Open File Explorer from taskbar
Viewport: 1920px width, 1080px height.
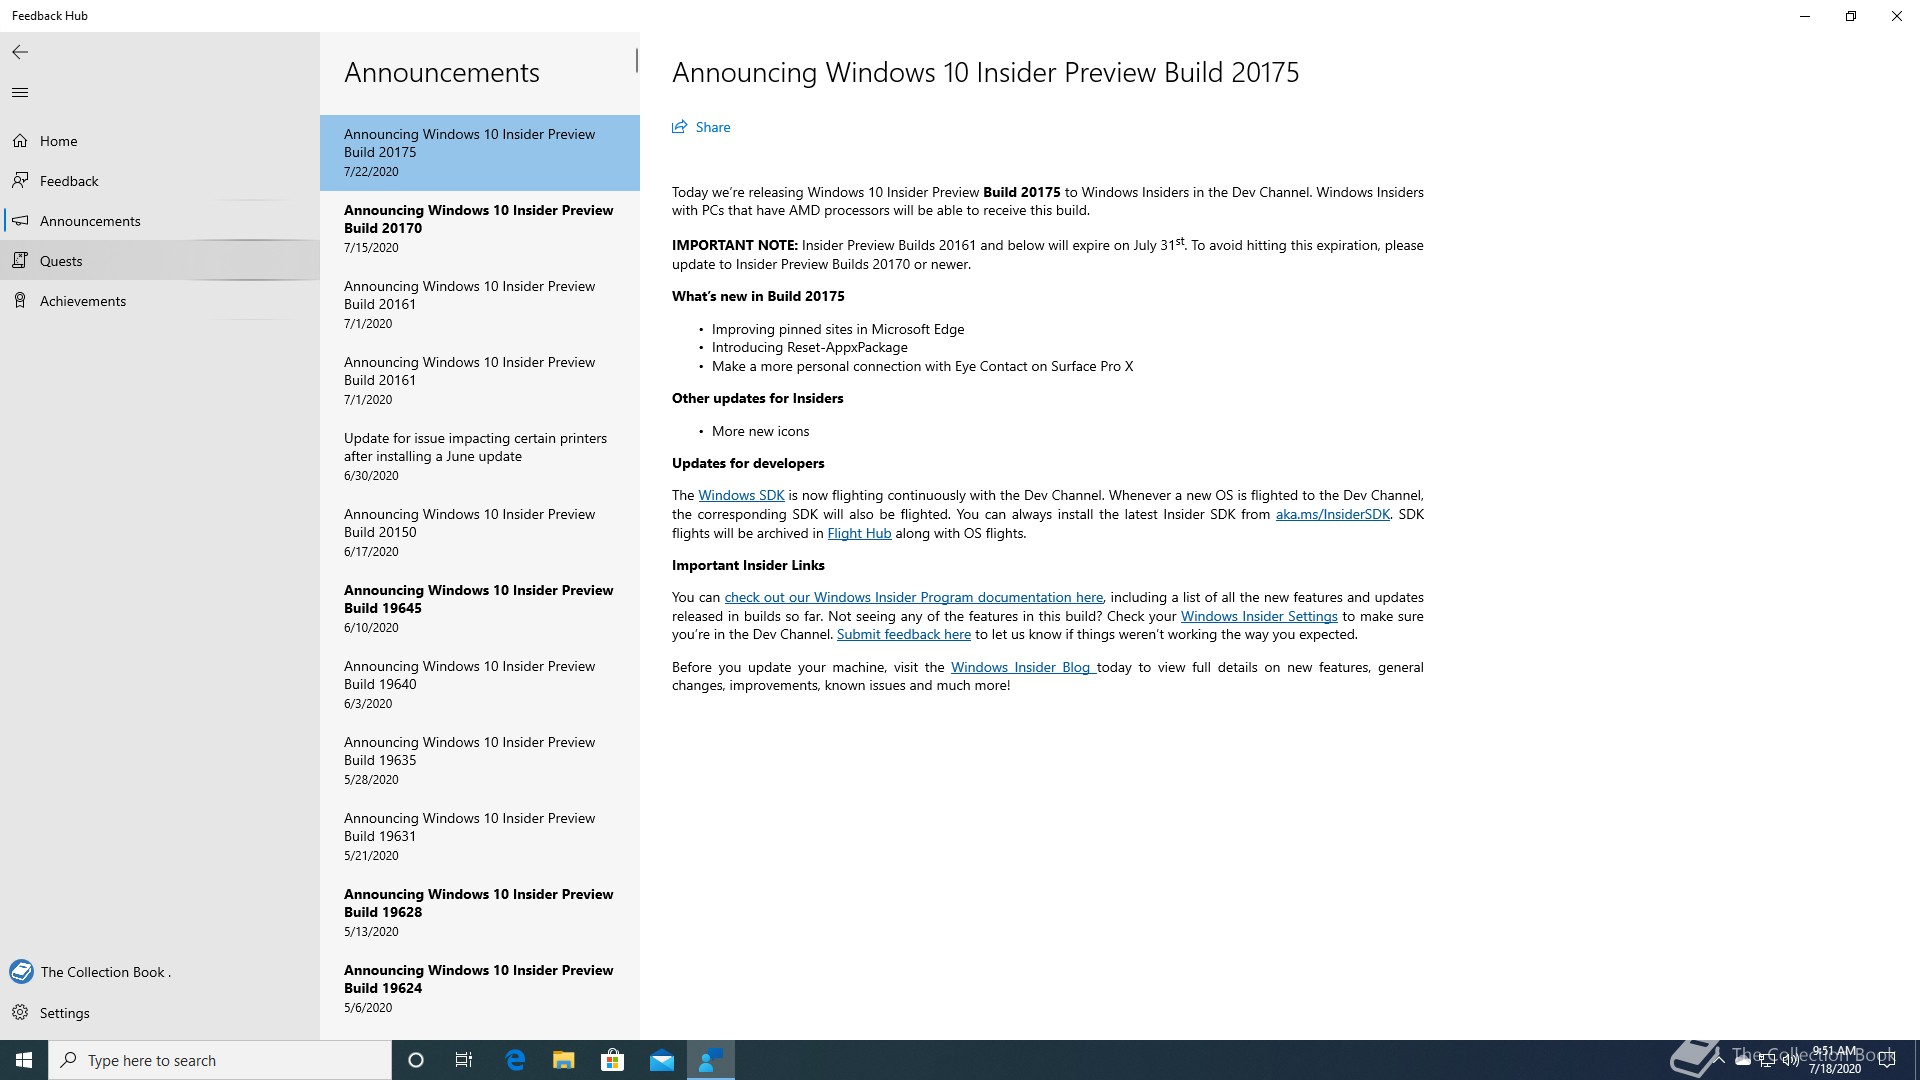(x=564, y=1060)
